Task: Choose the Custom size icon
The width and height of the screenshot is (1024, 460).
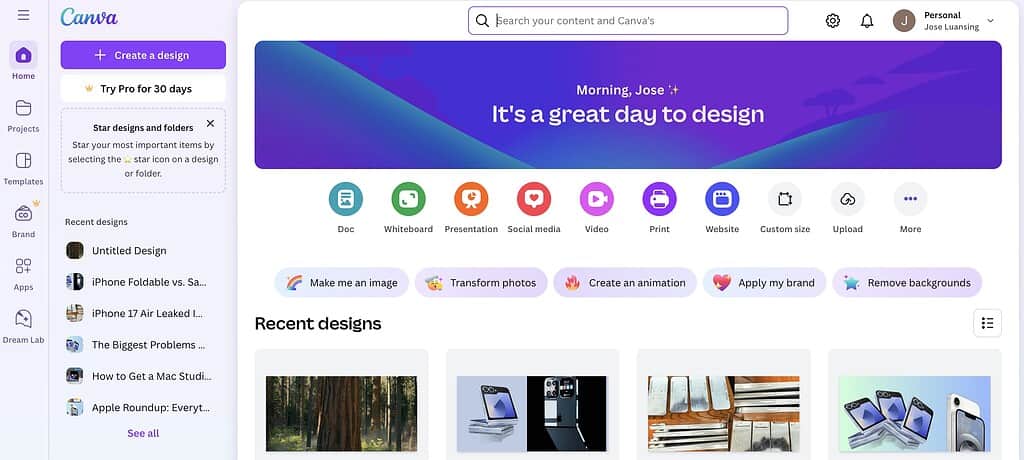Action: click(x=784, y=199)
